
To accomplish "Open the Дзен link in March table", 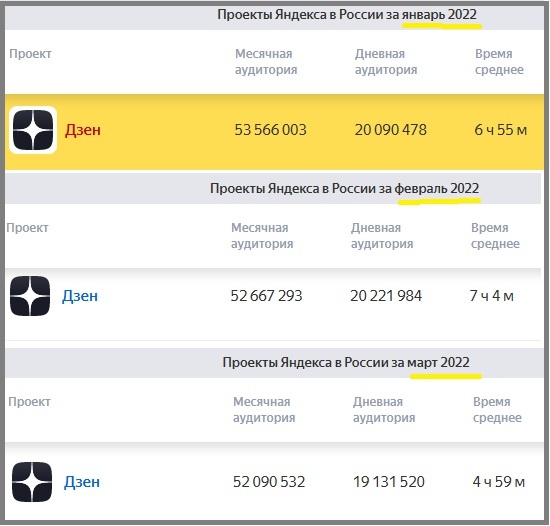I will [82, 482].
